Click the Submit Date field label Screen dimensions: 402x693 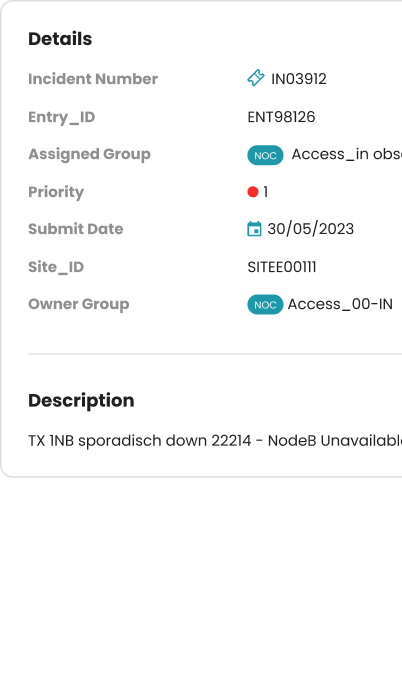(76, 229)
